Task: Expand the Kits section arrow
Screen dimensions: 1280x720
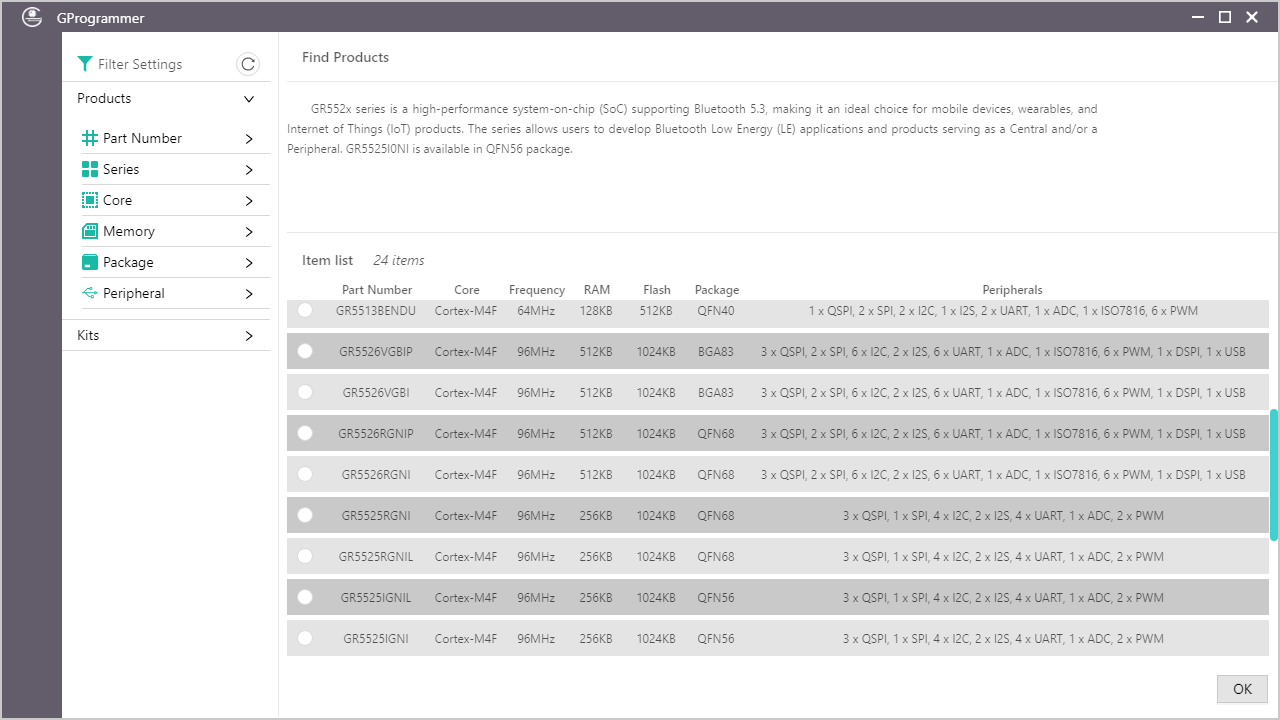Action: [x=249, y=336]
